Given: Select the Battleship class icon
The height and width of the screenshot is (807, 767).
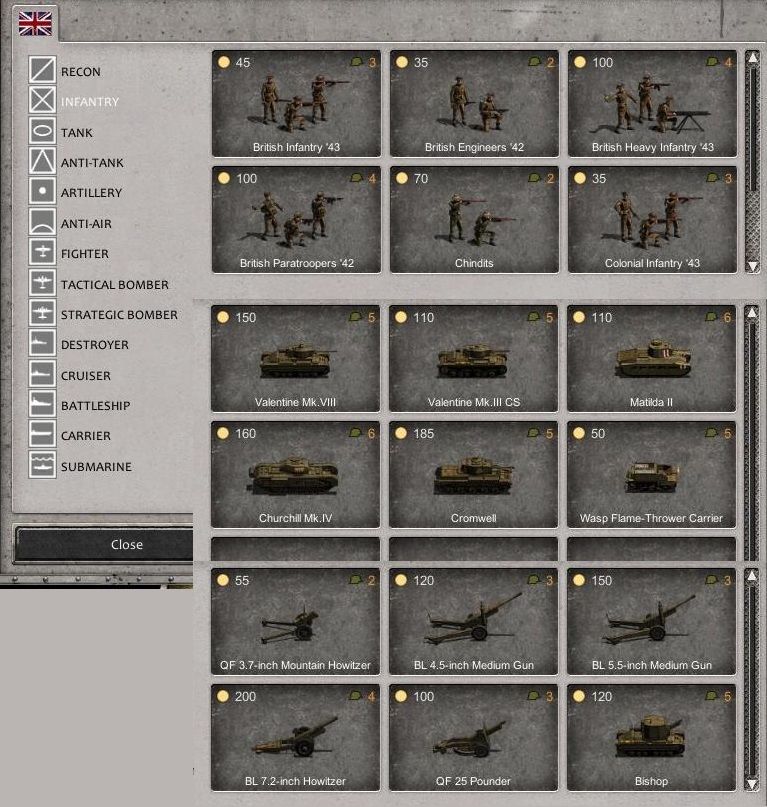Looking at the screenshot, I should (42, 404).
